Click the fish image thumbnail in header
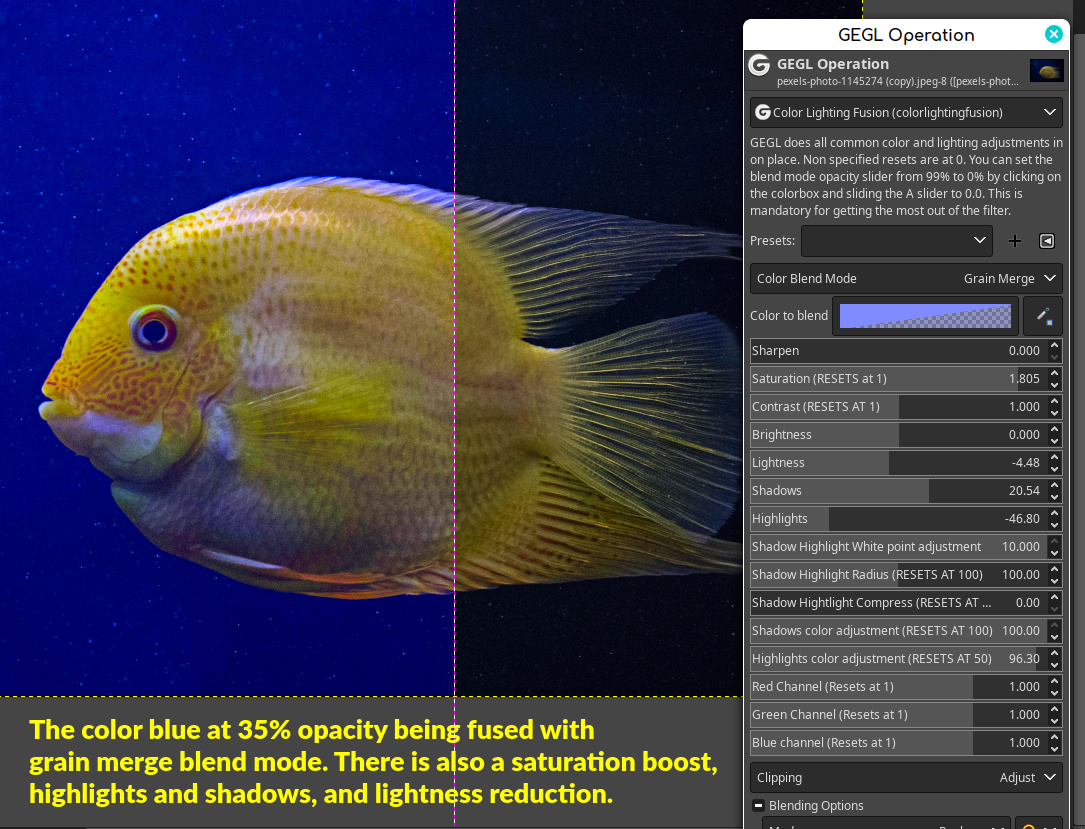 (x=1046, y=71)
